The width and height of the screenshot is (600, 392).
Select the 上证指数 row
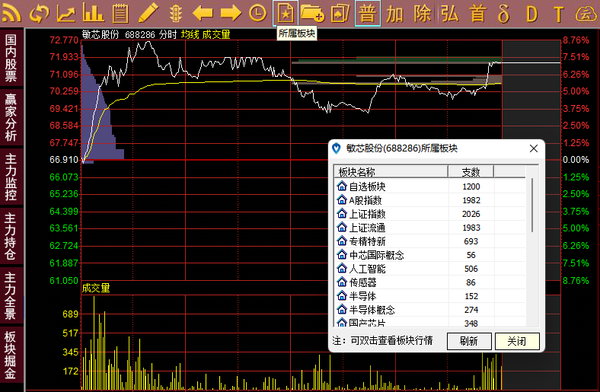(x=430, y=214)
